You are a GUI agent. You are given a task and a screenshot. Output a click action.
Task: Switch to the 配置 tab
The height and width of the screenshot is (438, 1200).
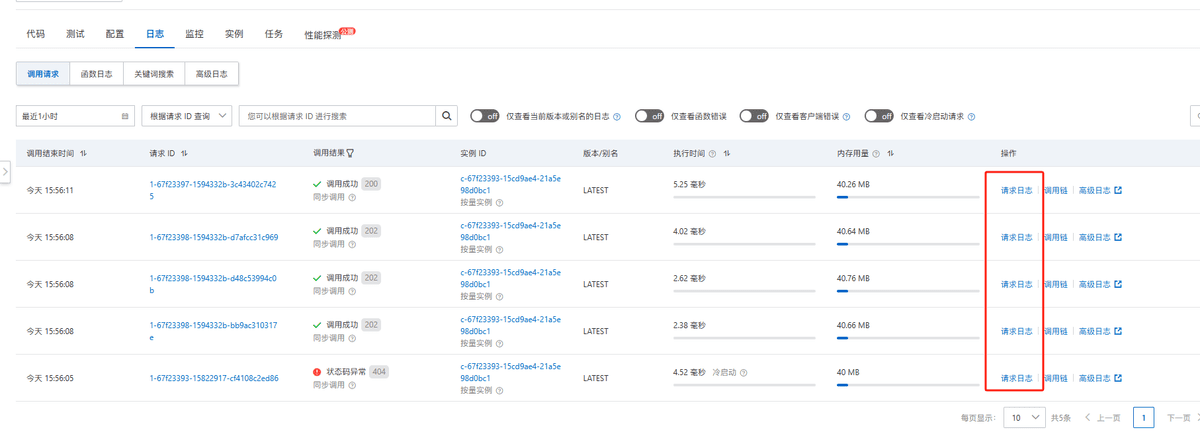tap(115, 34)
